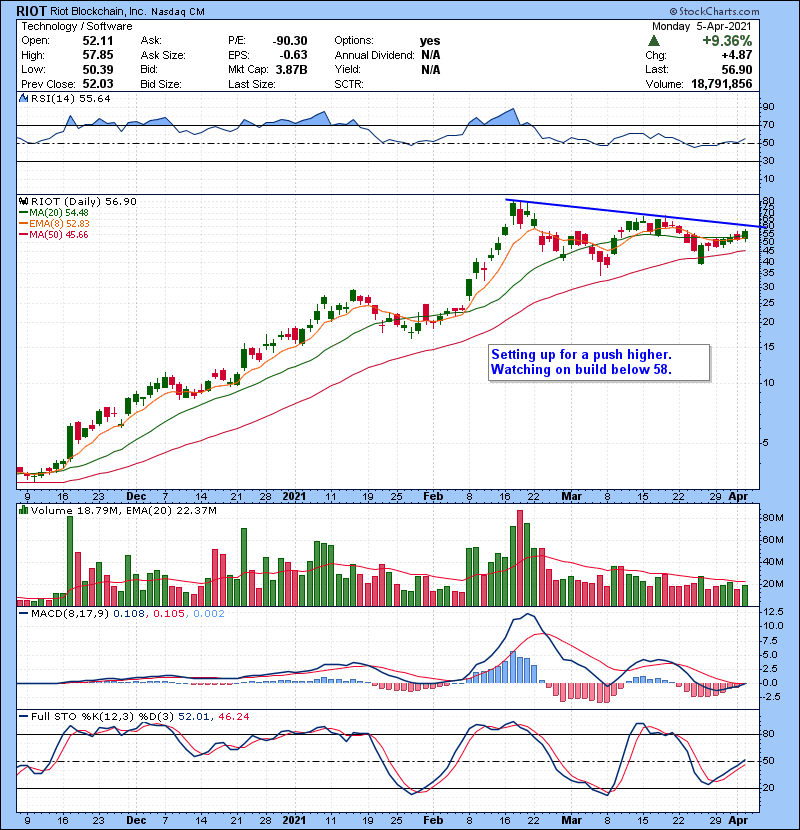Click the P/E value -90.30
This screenshot has height=830, width=800.
point(290,41)
